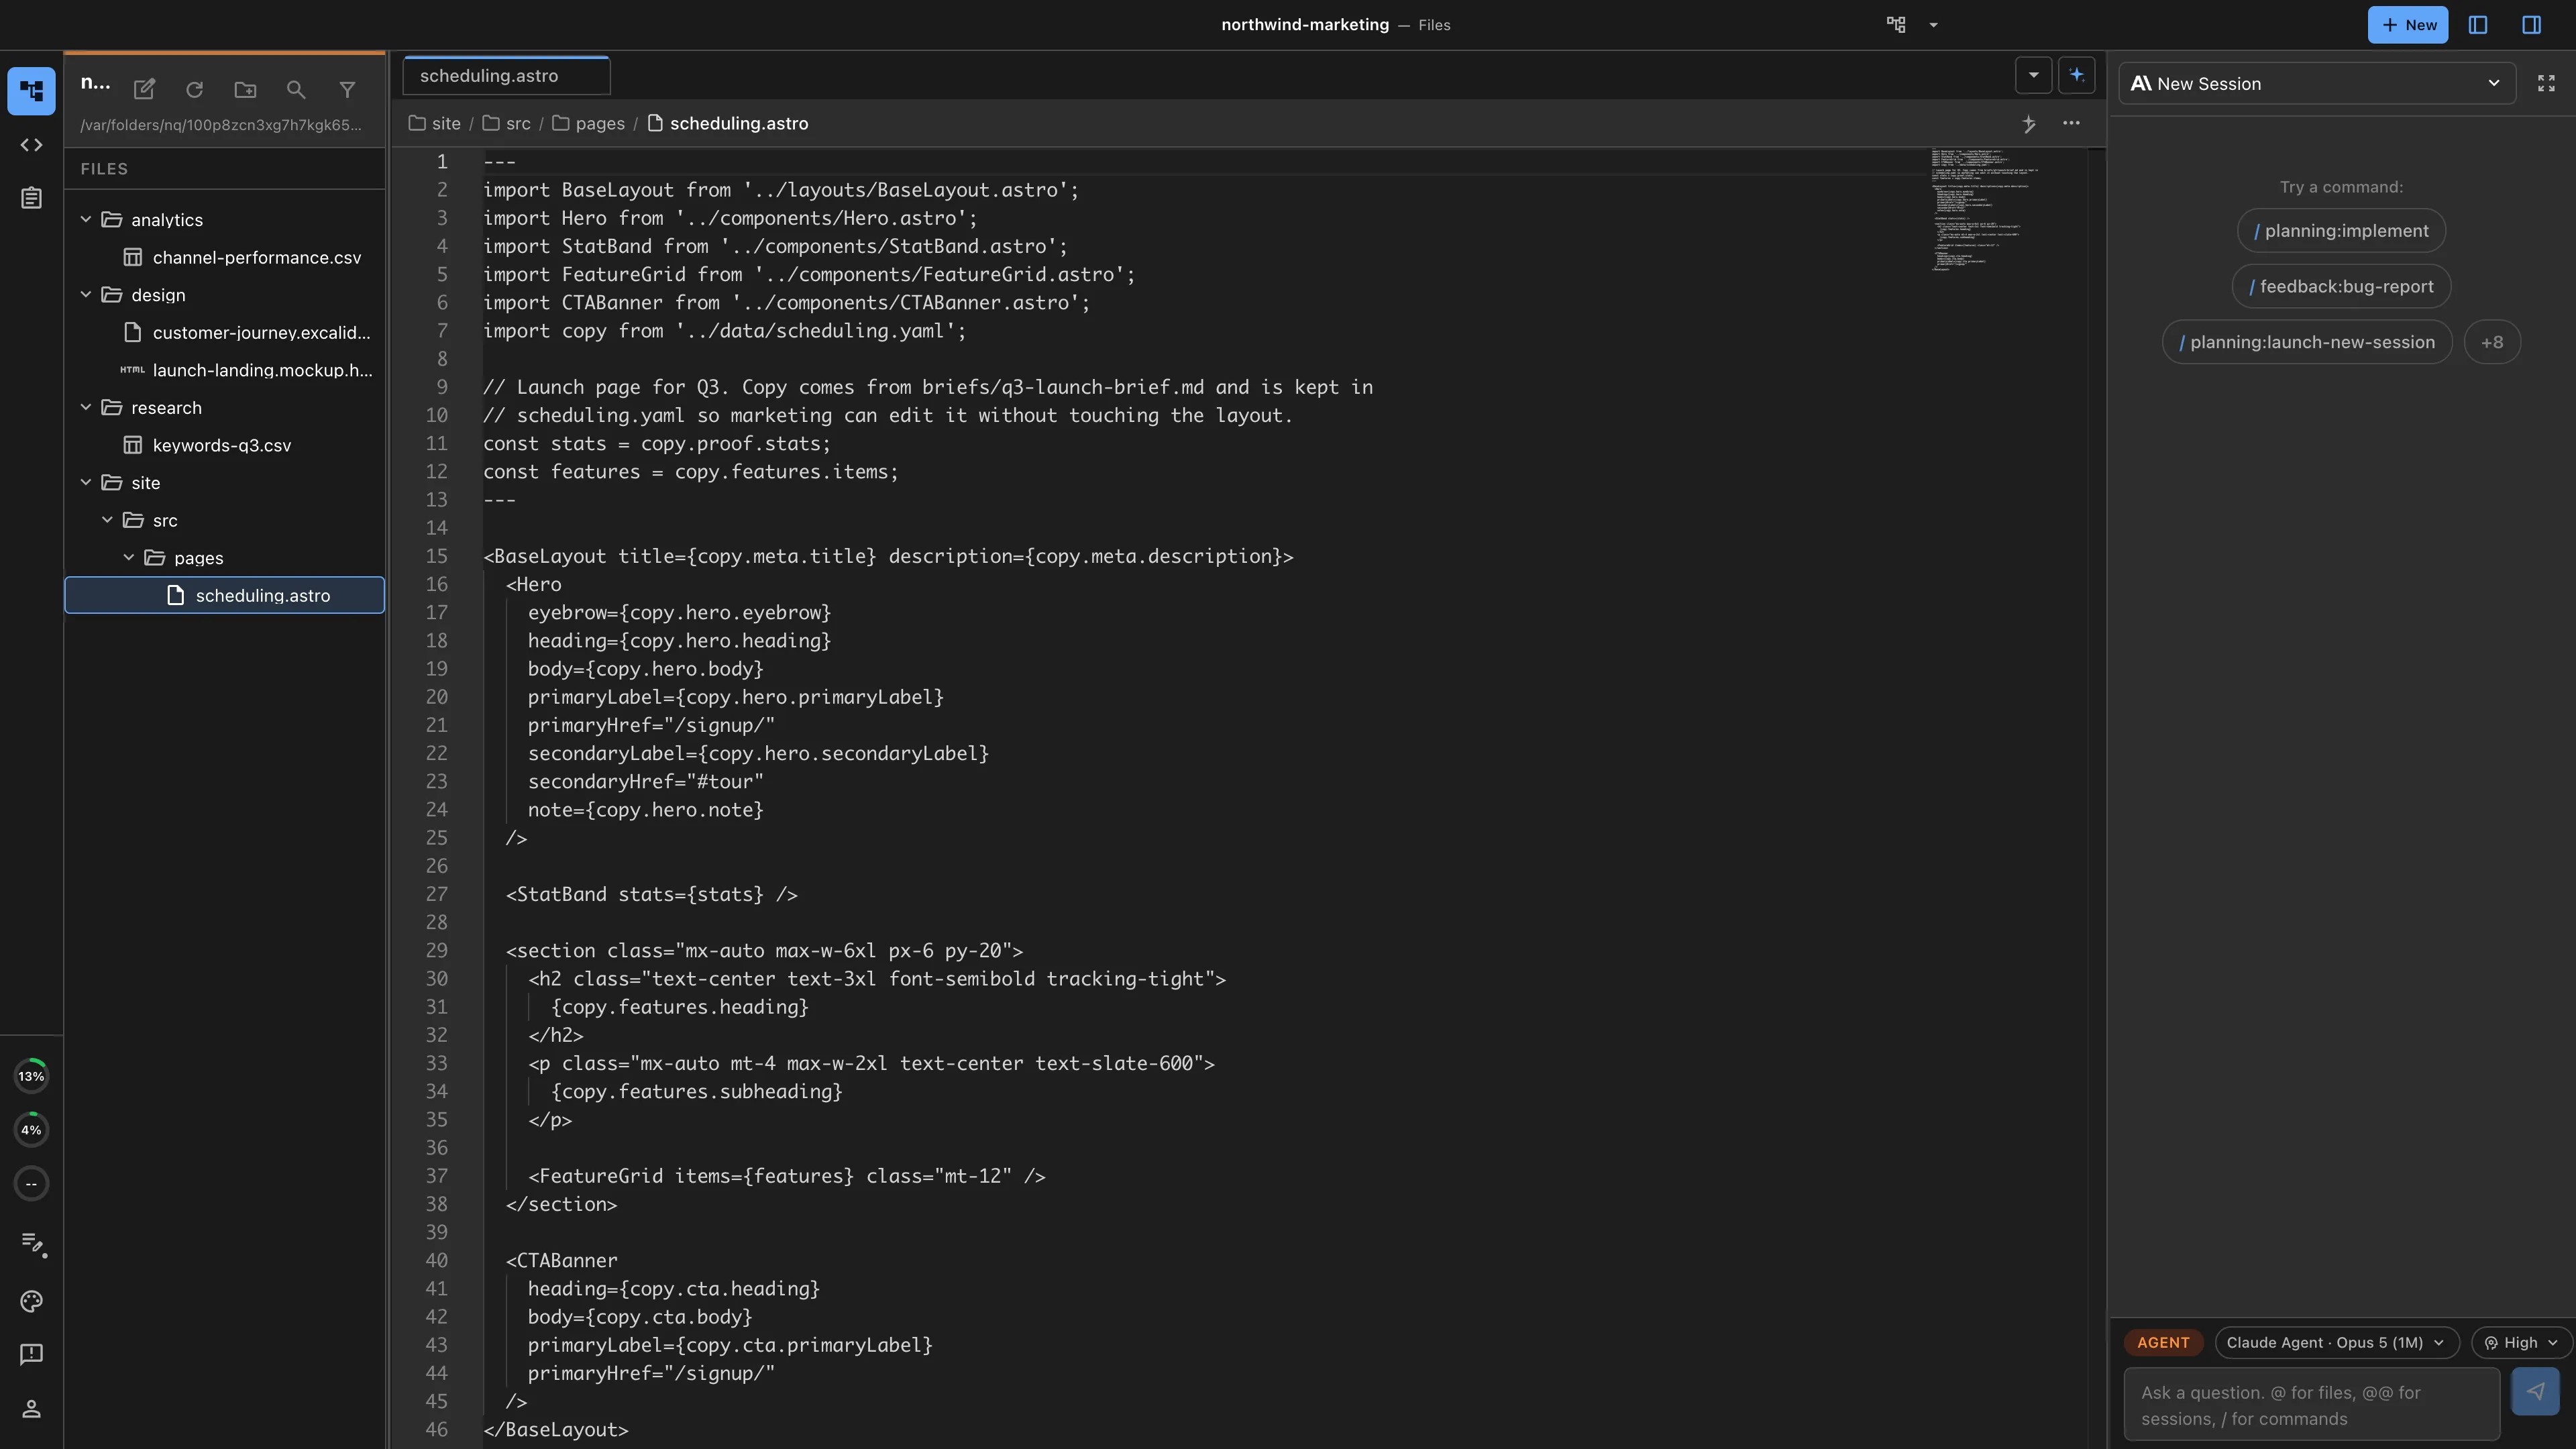
Task: Click line 27 StatBand code
Action: coord(651,894)
